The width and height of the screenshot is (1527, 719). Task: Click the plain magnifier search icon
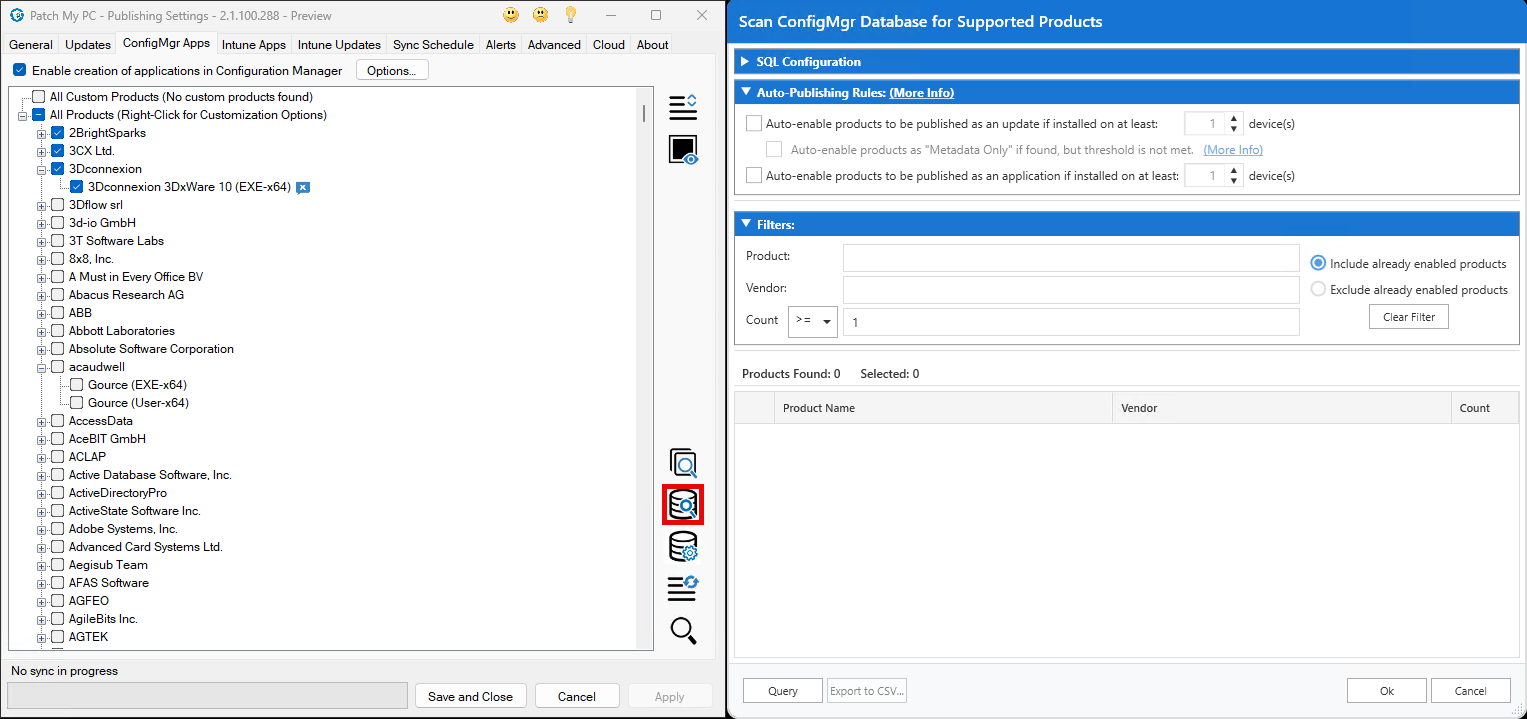[x=683, y=631]
